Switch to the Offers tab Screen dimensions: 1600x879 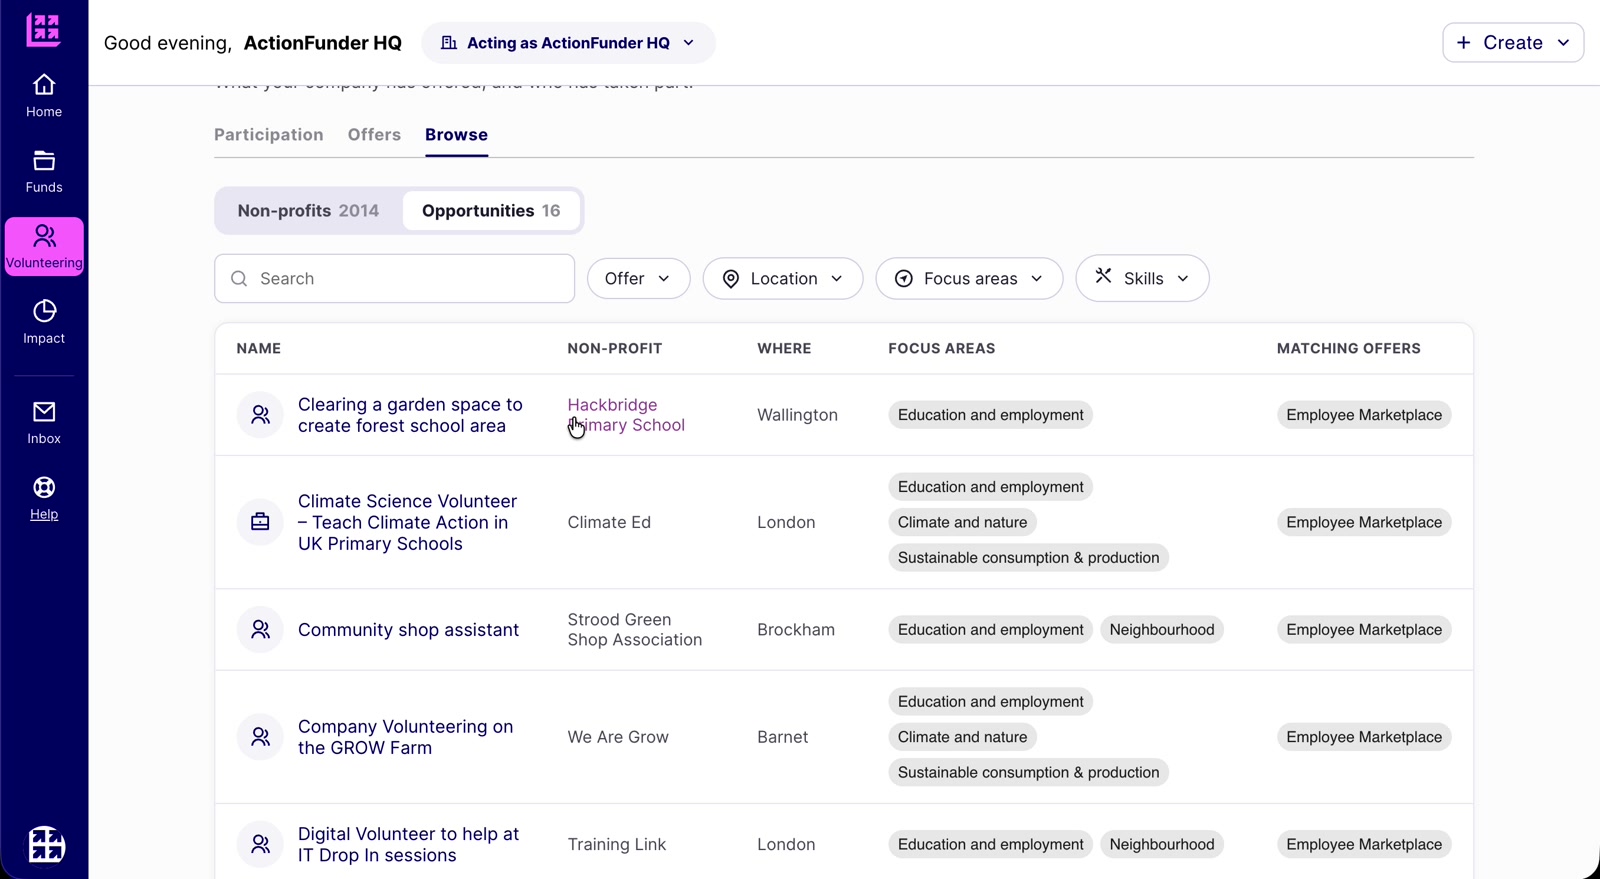pyautogui.click(x=374, y=135)
